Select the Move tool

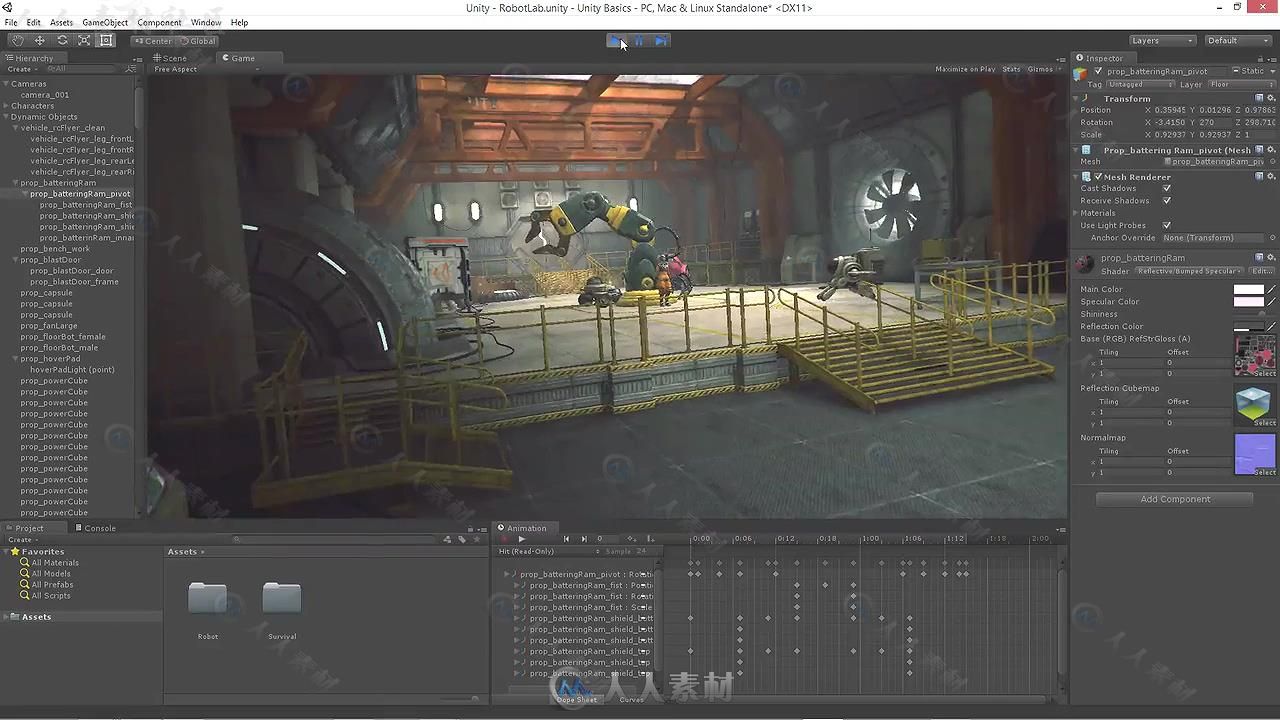click(40, 41)
